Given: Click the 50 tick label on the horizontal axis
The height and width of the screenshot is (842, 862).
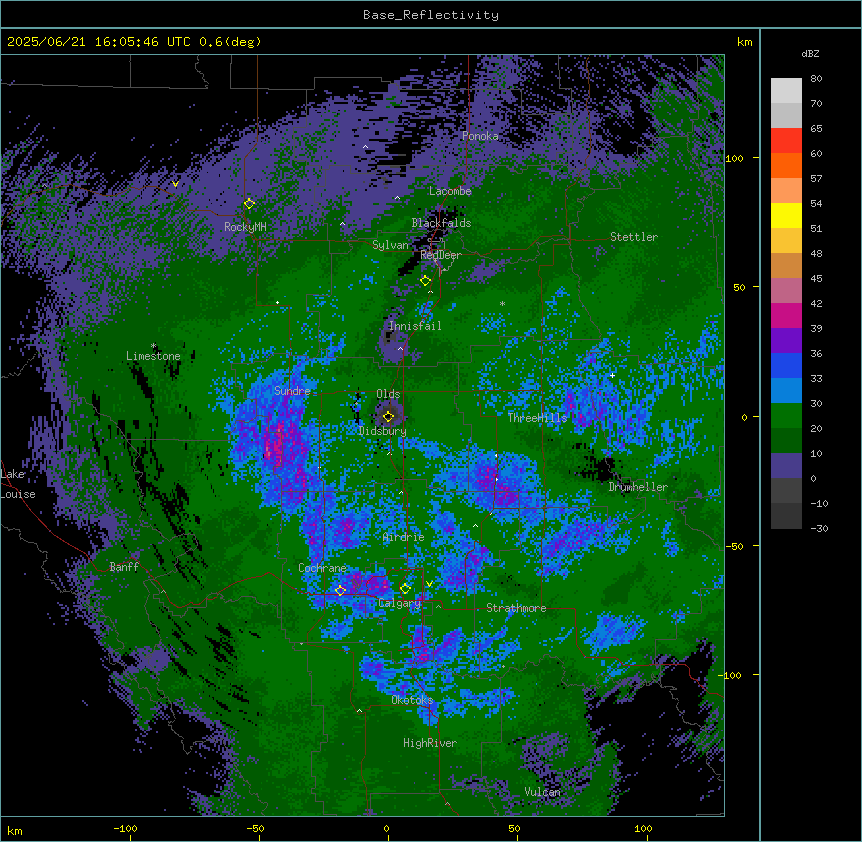Looking at the screenshot, I should [515, 828].
